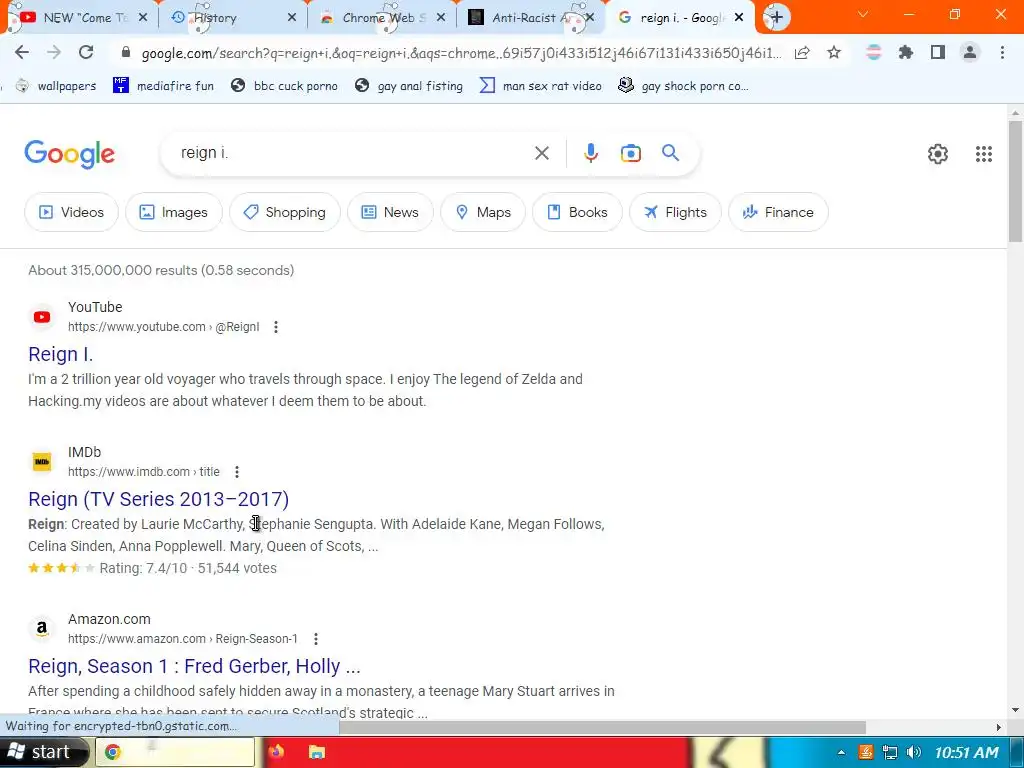Filter results by Images
1024x768 pixels.
(174, 212)
